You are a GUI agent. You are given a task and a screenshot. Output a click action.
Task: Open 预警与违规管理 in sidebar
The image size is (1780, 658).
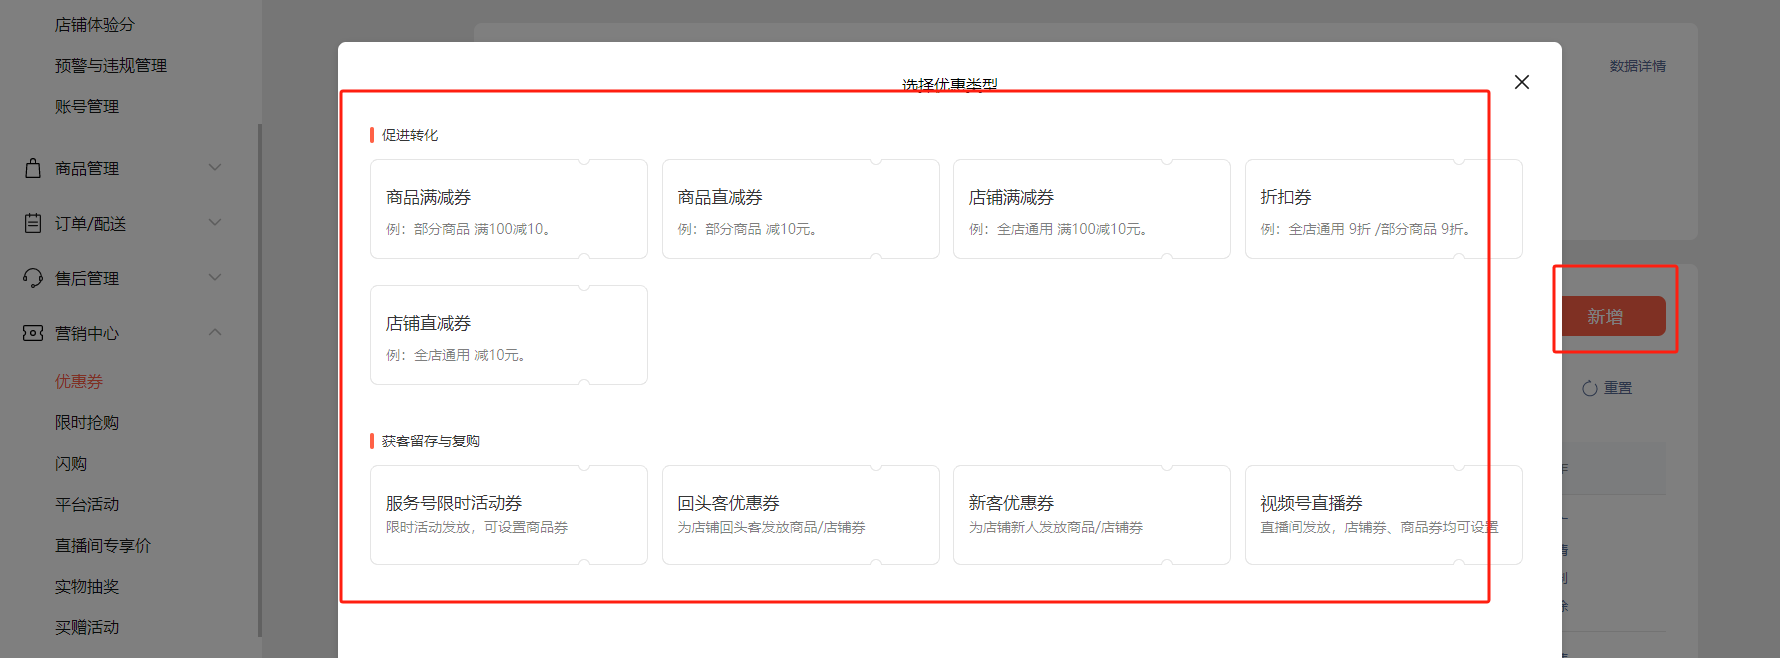click(x=111, y=65)
